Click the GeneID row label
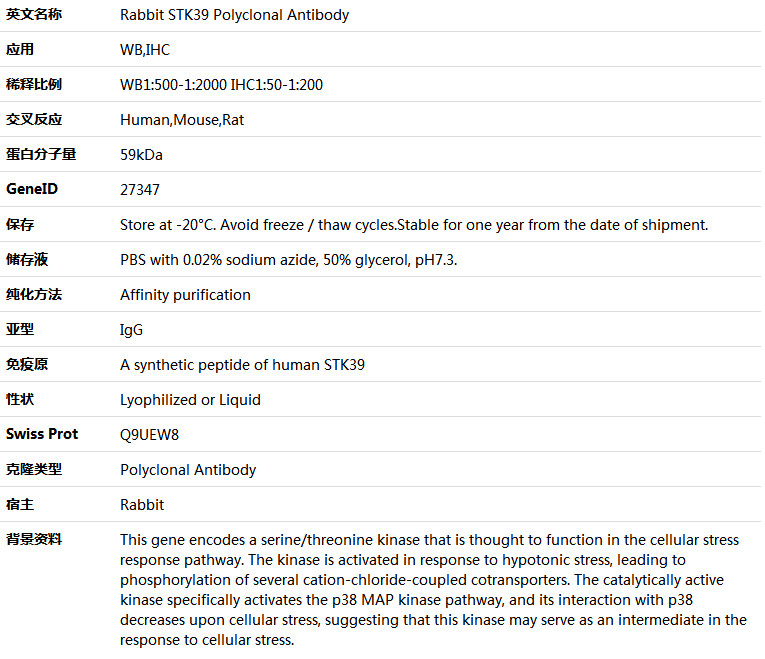The height and width of the screenshot is (659, 765). (x=32, y=189)
